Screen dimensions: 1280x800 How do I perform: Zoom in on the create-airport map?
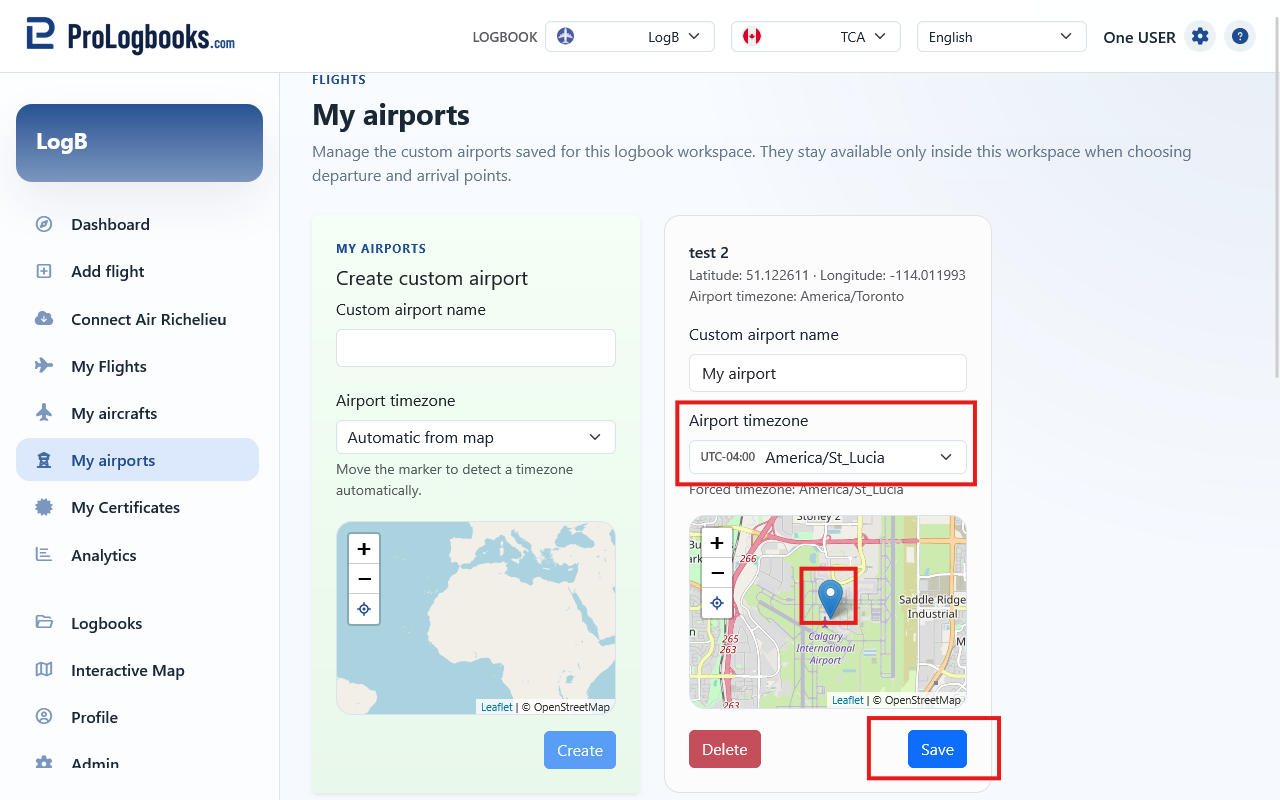click(x=364, y=549)
